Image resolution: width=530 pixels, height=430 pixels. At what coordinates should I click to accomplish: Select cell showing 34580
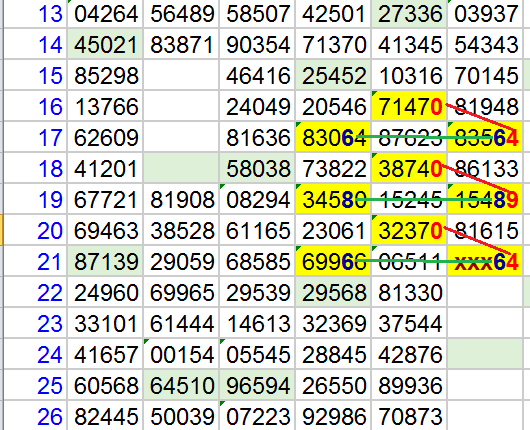pos(333,199)
